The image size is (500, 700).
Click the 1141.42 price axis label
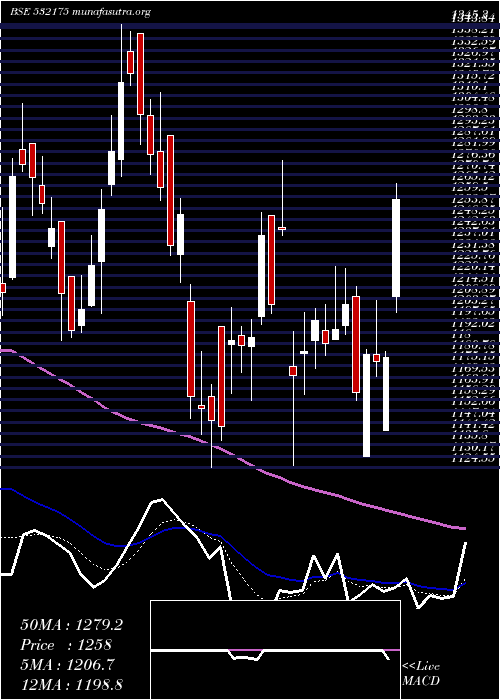click(x=475, y=425)
